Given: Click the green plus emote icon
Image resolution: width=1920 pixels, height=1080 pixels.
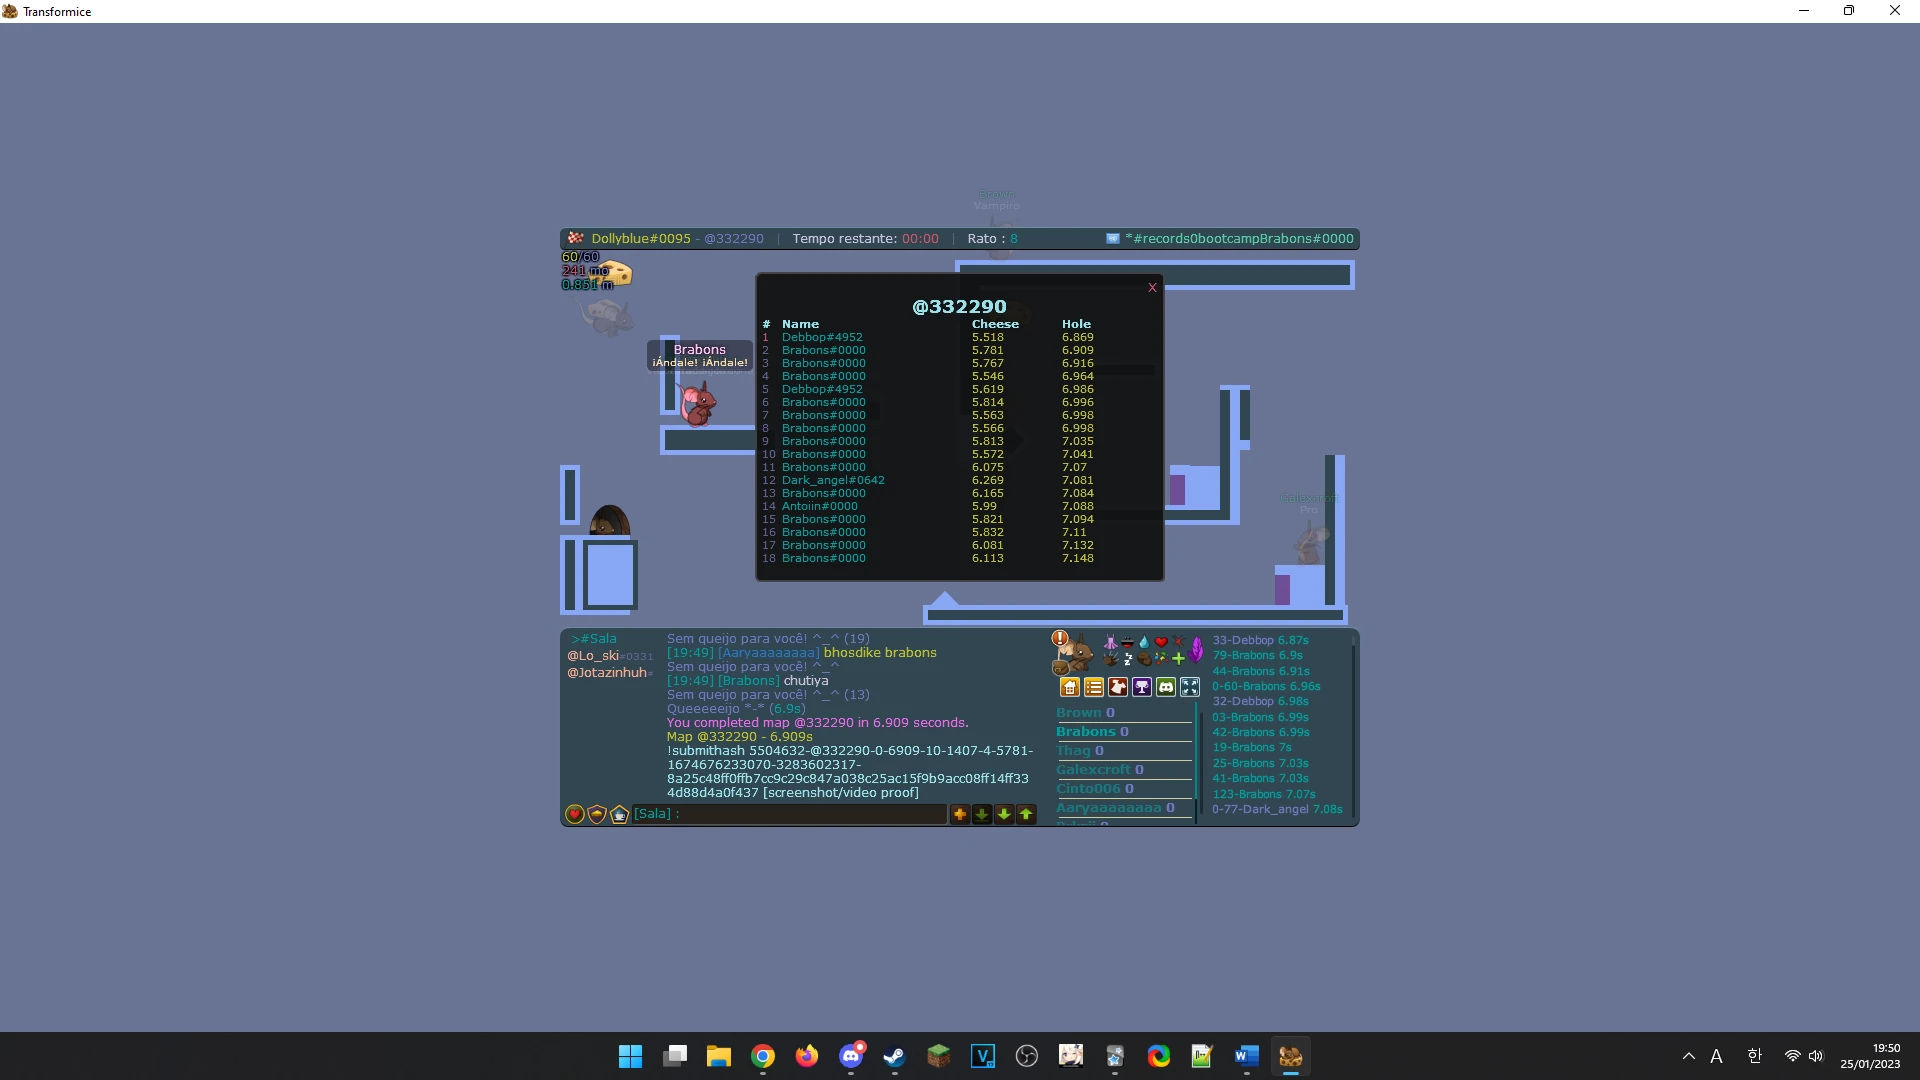Looking at the screenshot, I should pos(1178,659).
